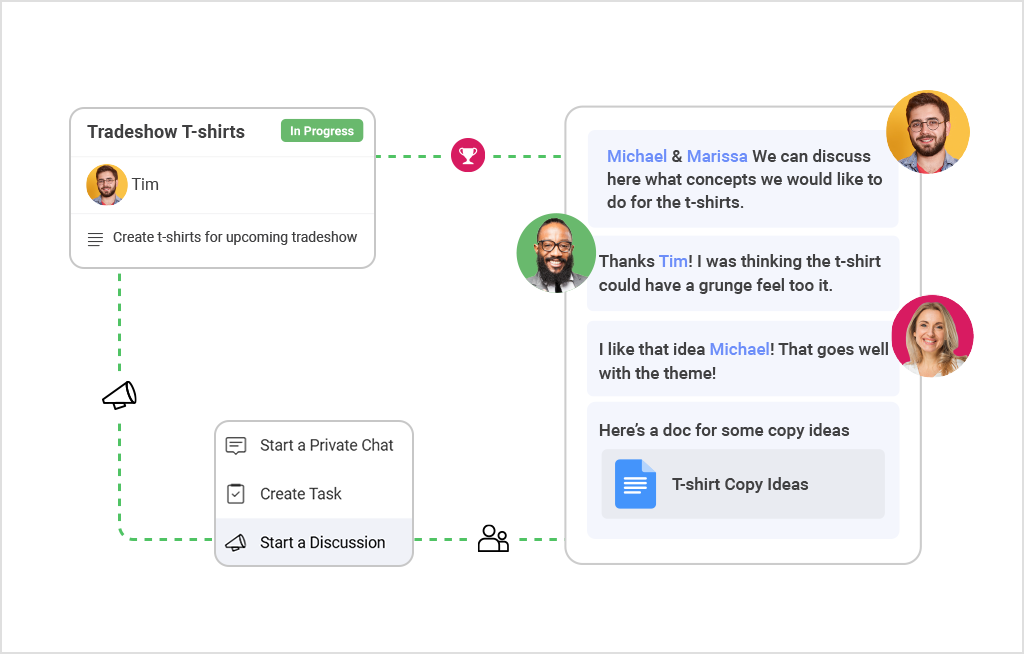1024x654 pixels.
Task: Select the checkmark icon next to Create Task
Action: tap(237, 493)
